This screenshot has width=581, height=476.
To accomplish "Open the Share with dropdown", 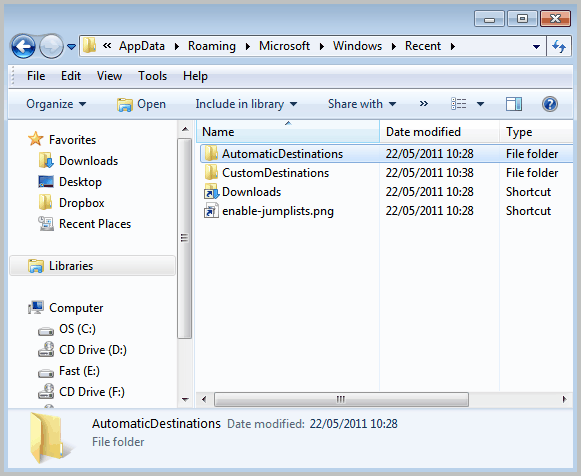I will click(x=362, y=104).
